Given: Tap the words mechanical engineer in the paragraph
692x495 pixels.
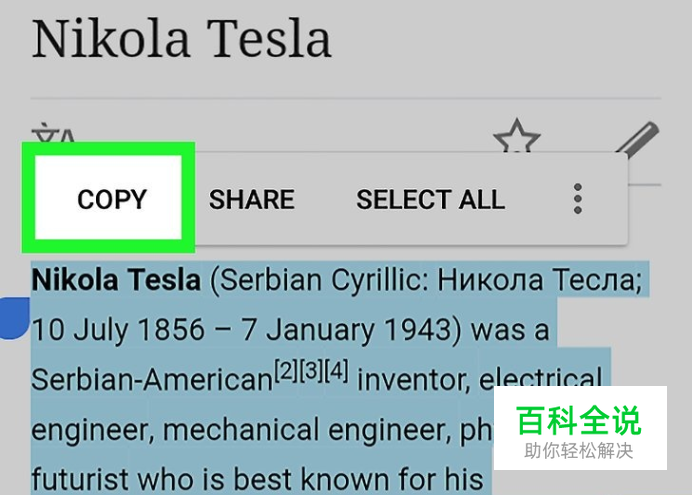Looking at the screenshot, I should click(307, 430).
